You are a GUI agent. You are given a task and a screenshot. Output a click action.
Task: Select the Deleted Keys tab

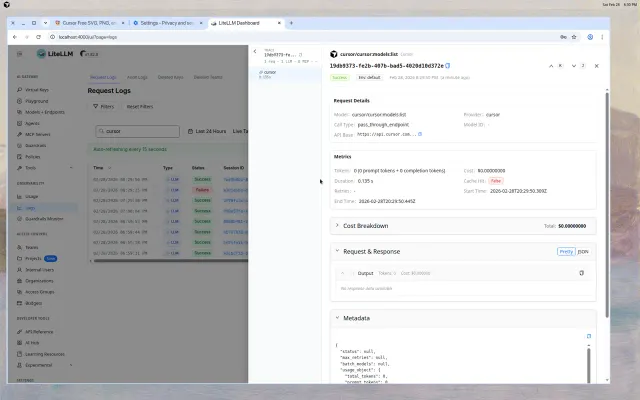171,77
